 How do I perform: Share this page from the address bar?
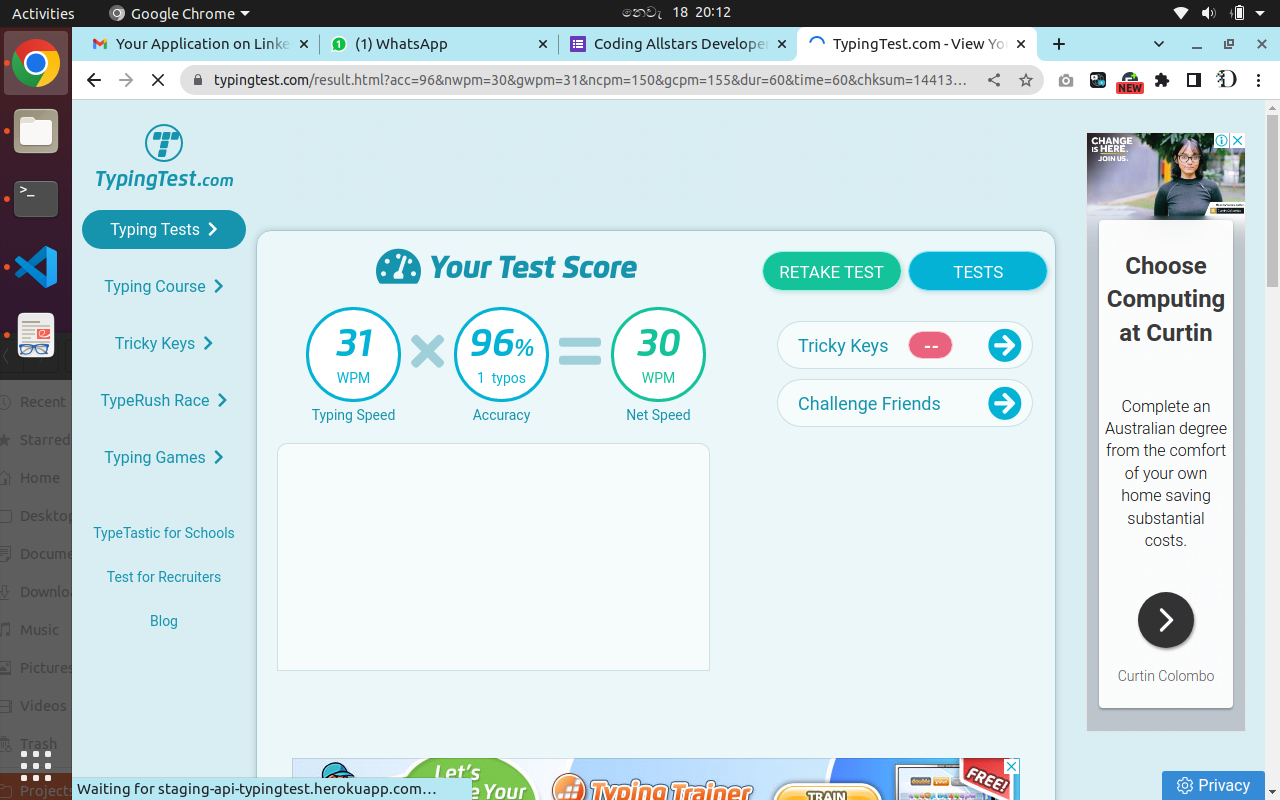click(x=994, y=80)
